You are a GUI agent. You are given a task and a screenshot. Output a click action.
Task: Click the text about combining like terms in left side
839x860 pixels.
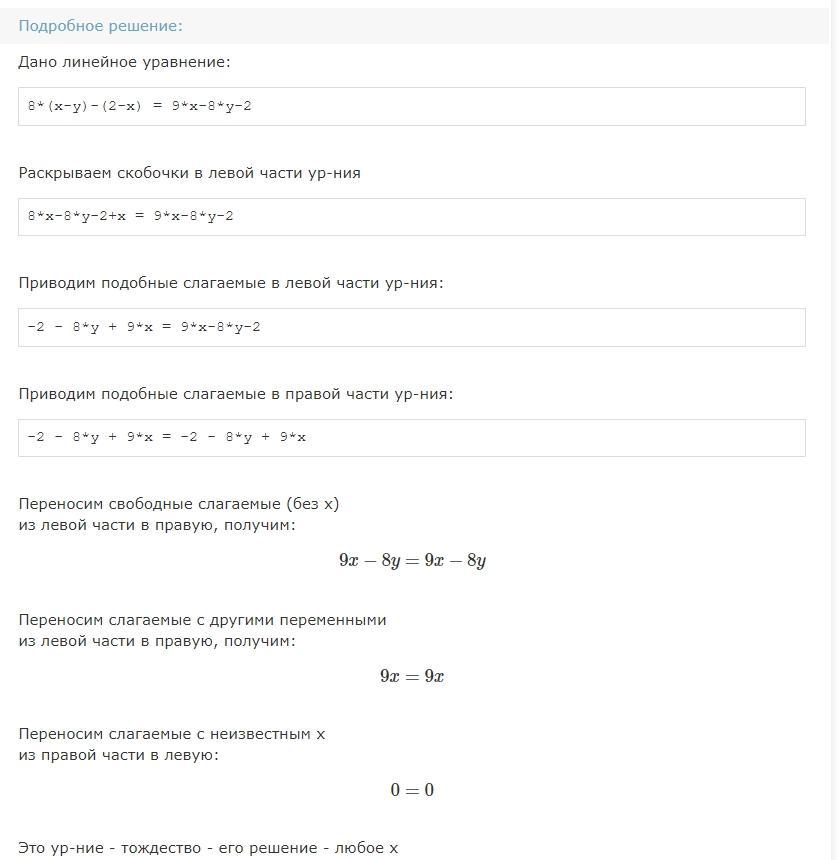[231, 284]
